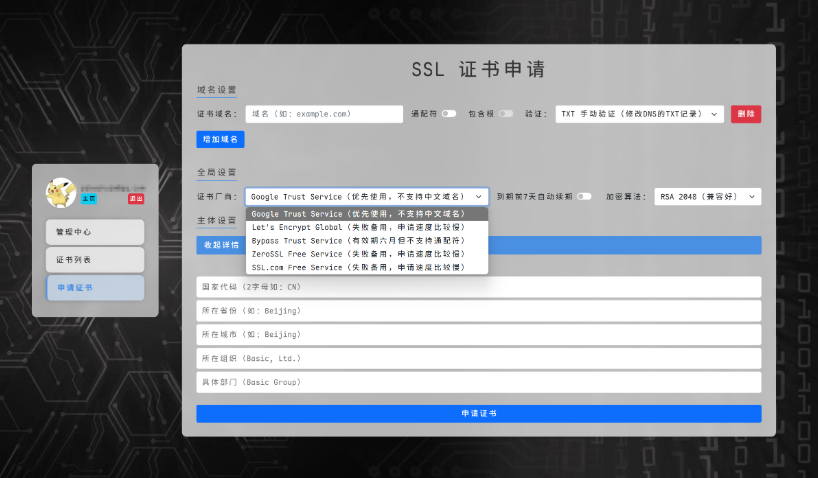818x478 pixels.
Task: Enable 到期前7天自动续期 auto-renew switch
Action: pos(584,197)
